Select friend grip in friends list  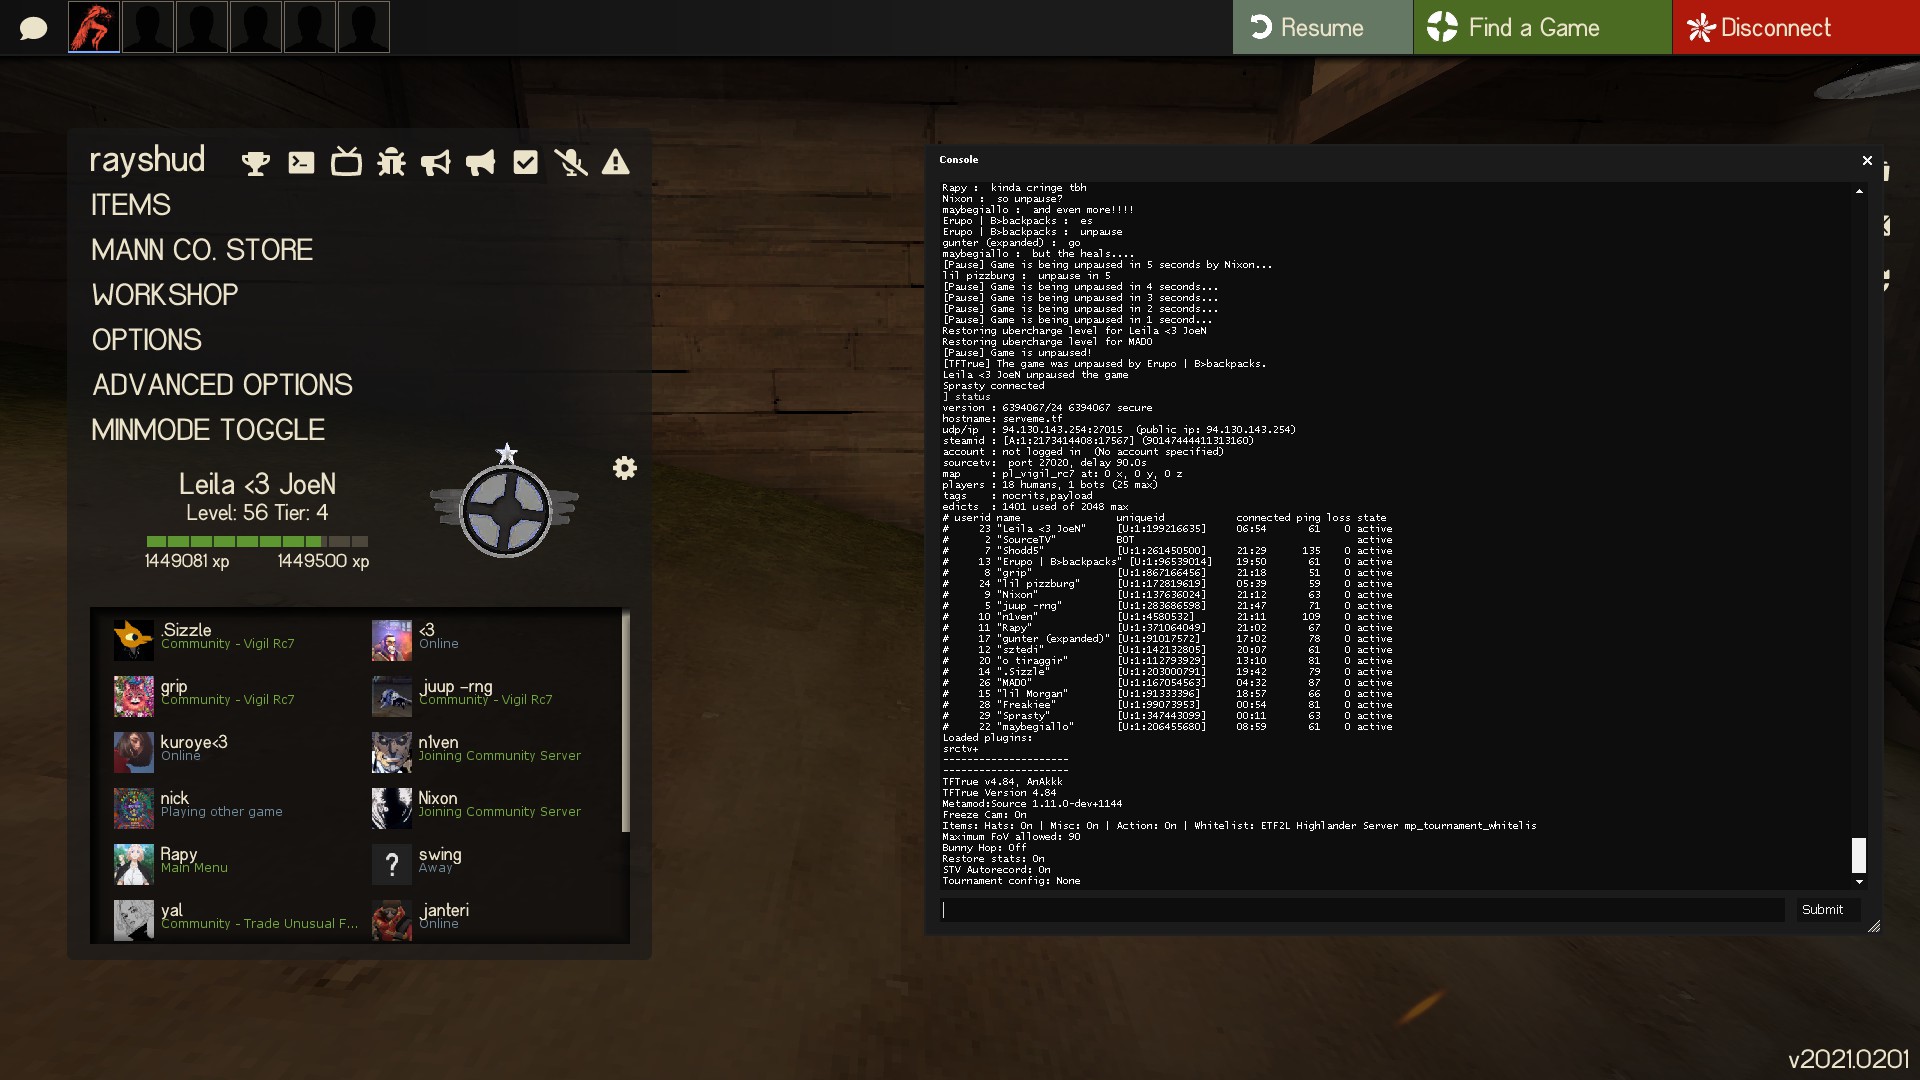(x=235, y=695)
